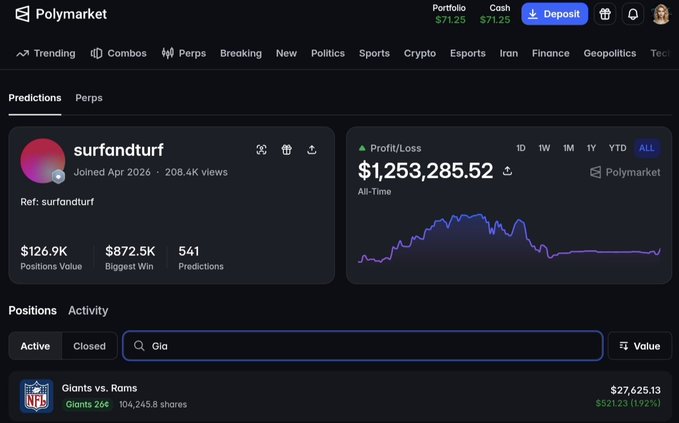679x423 pixels.
Task: Click the share icon next to profit amount
Action: coord(507,171)
